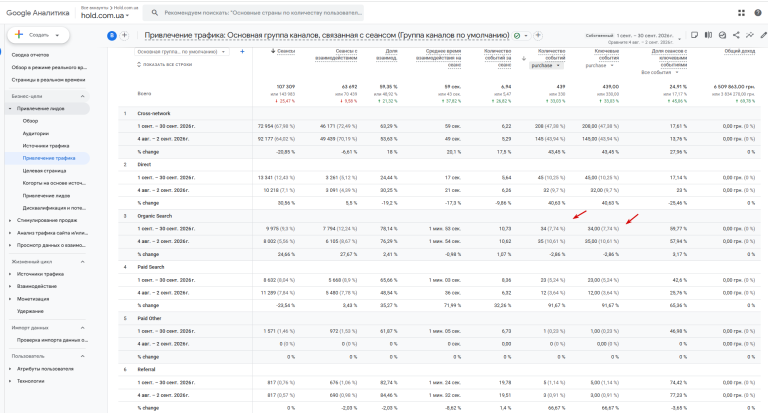Add a comparison with the plus beside blue chip
The height and width of the screenshot is (413, 768).
click(124, 35)
